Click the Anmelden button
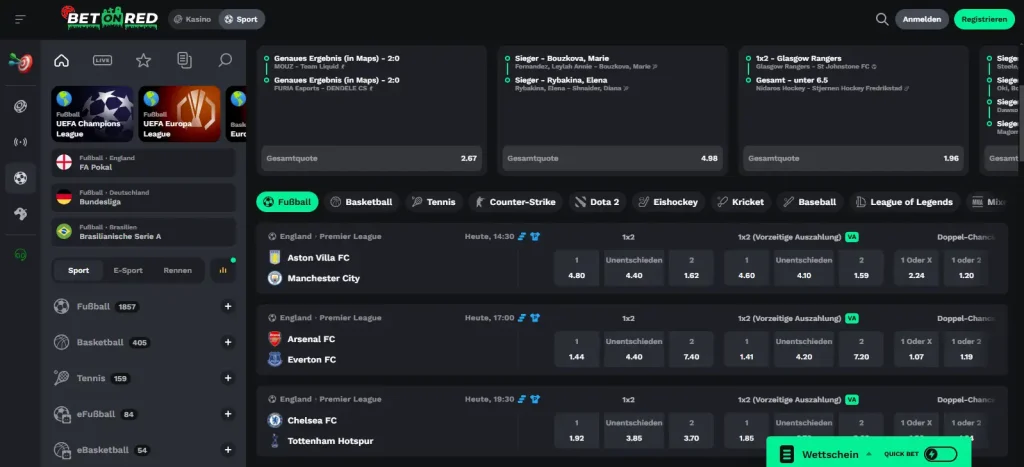Image resolution: width=1024 pixels, height=467 pixels. click(921, 20)
